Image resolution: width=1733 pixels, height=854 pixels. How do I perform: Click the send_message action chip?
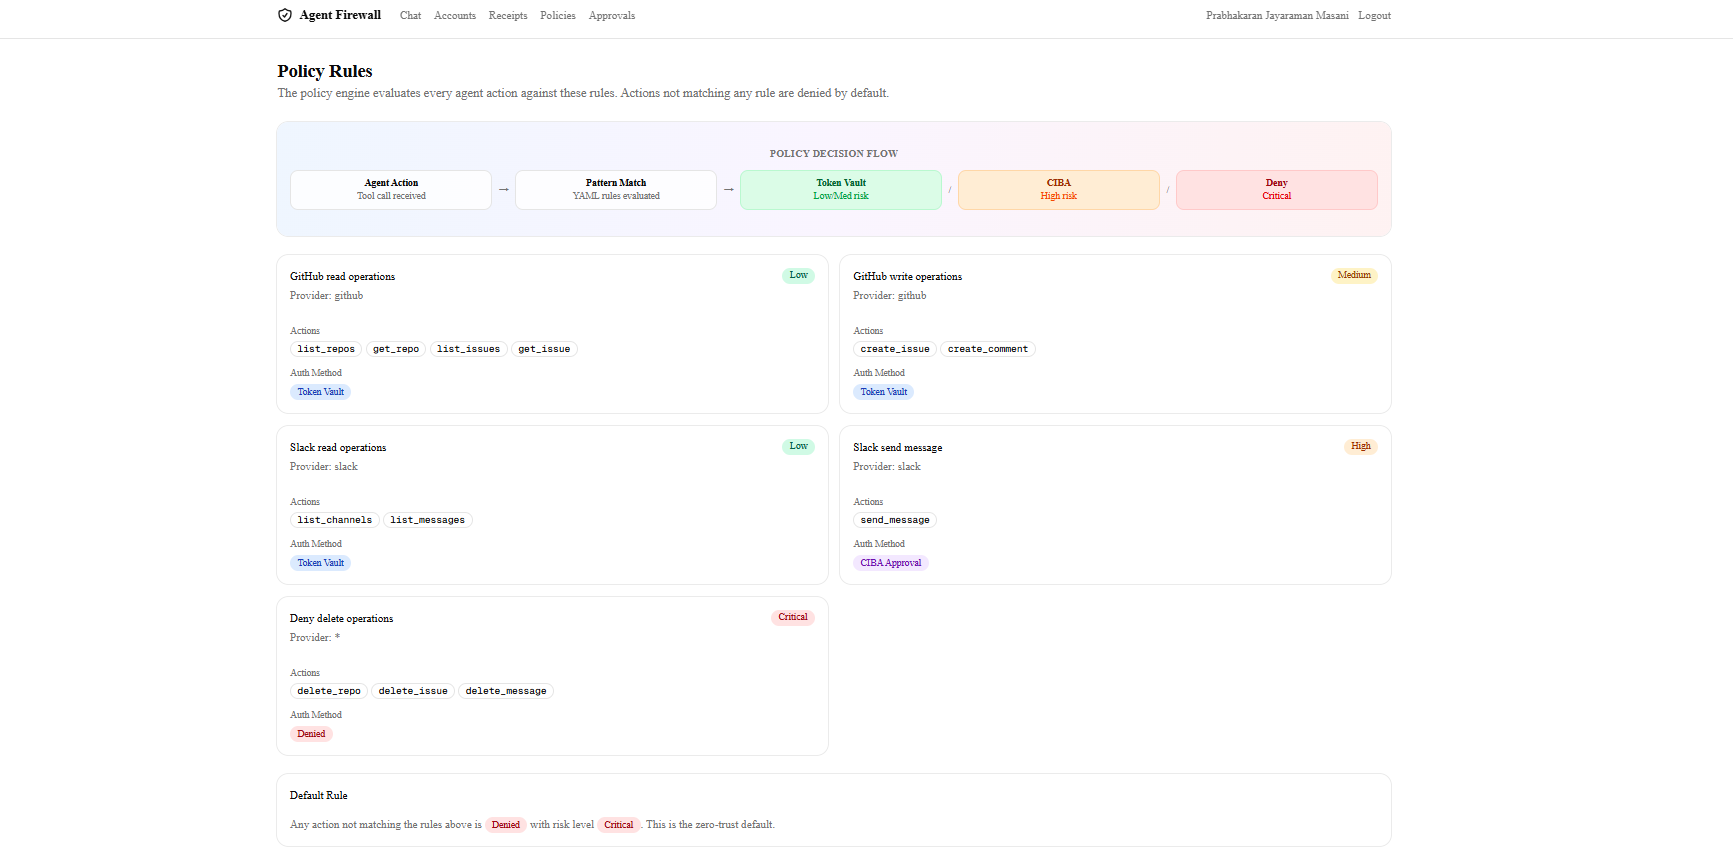(895, 520)
